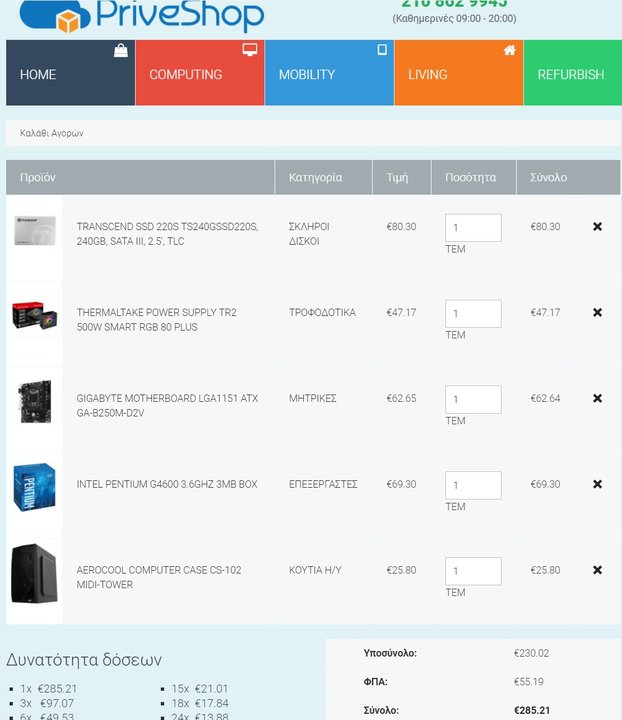The width and height of the screenshot is (622, 720).
Task: Remove Transcend SSD from cart
Action: click(x=597, y=226)
